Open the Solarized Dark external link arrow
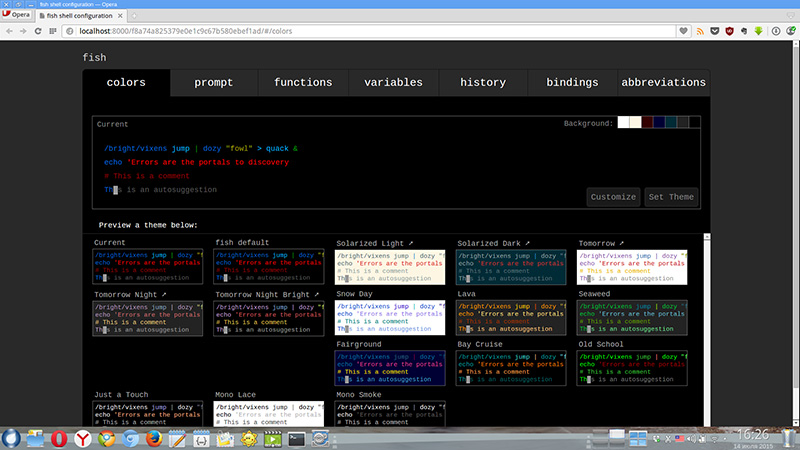Screen dimensions: 800x450 (528, 243)
